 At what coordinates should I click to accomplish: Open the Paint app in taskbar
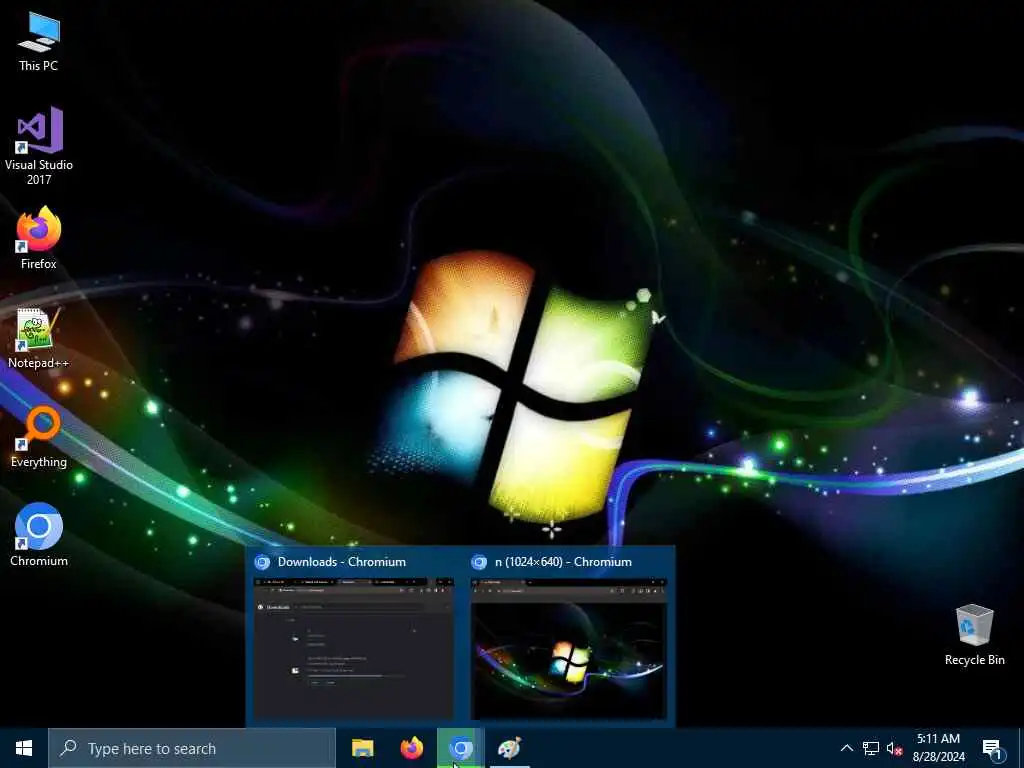(509, 748)
